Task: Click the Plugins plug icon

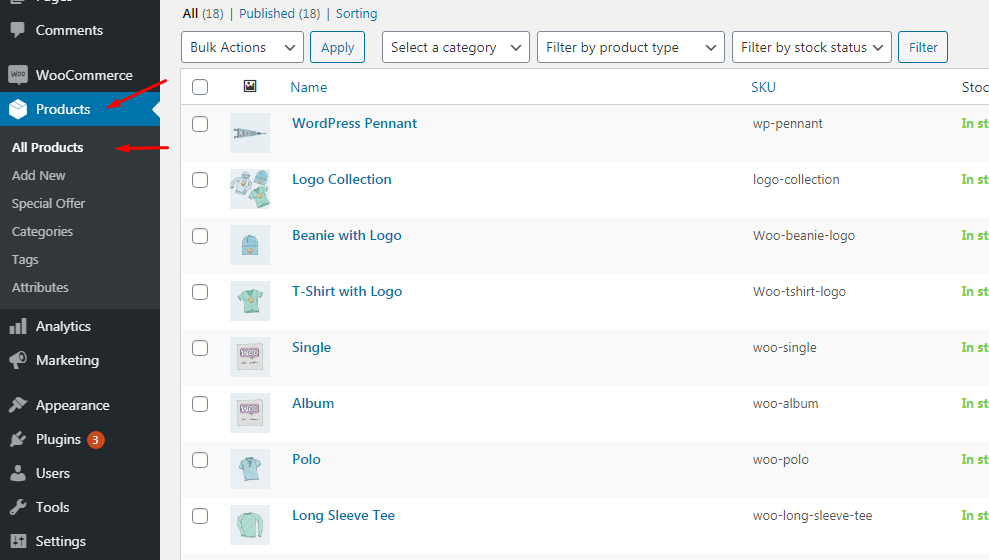Action: 17,439
